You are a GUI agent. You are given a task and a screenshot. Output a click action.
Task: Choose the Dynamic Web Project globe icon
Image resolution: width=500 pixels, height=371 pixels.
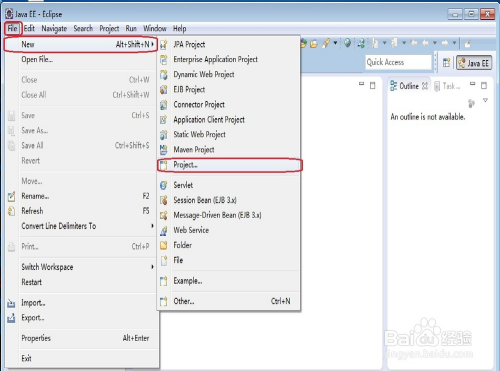pos(163,75)
